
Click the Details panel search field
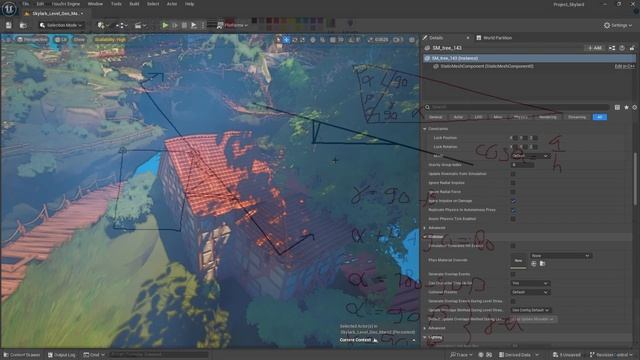(x=518, y=107)
